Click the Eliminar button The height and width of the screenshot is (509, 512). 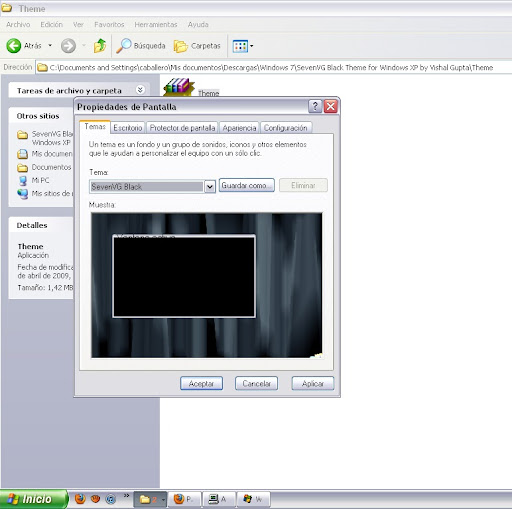point(303,185)
